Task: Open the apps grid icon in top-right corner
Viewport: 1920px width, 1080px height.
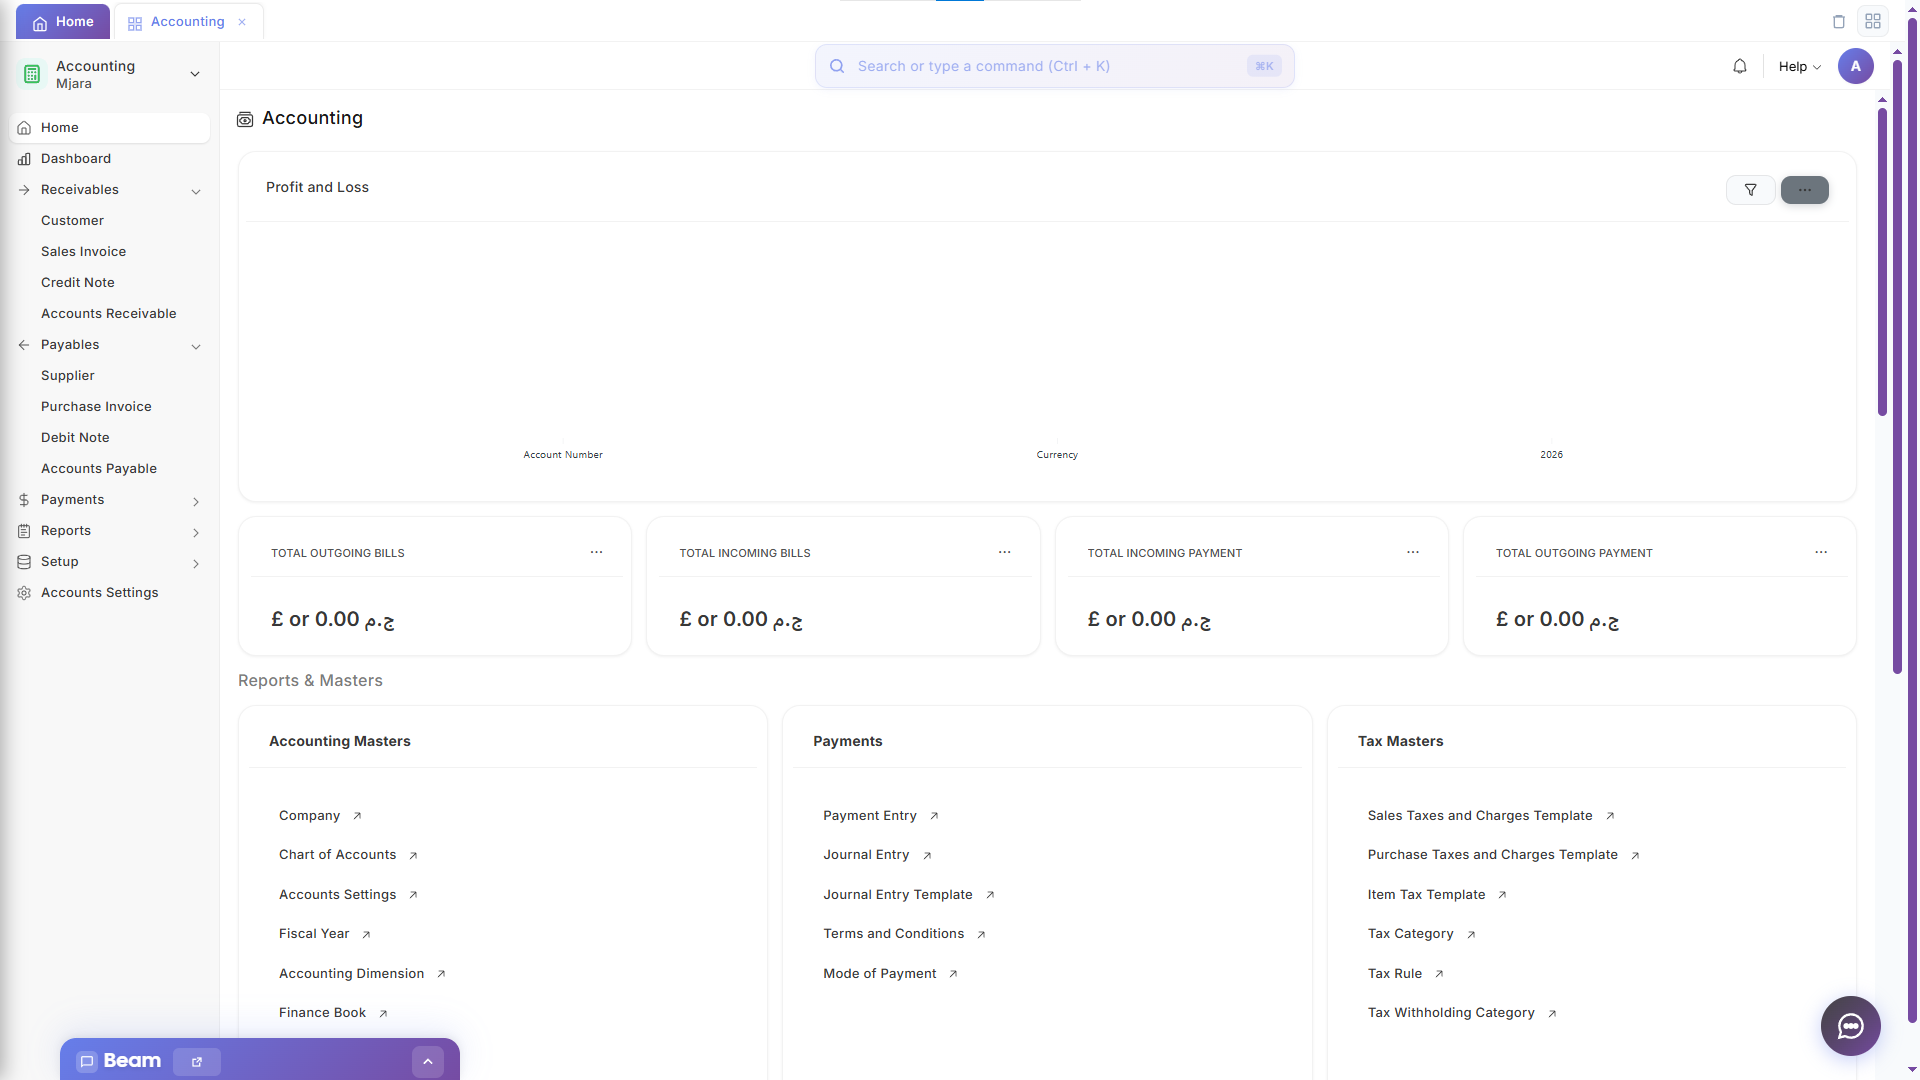Action: [x=1874, y=21]
